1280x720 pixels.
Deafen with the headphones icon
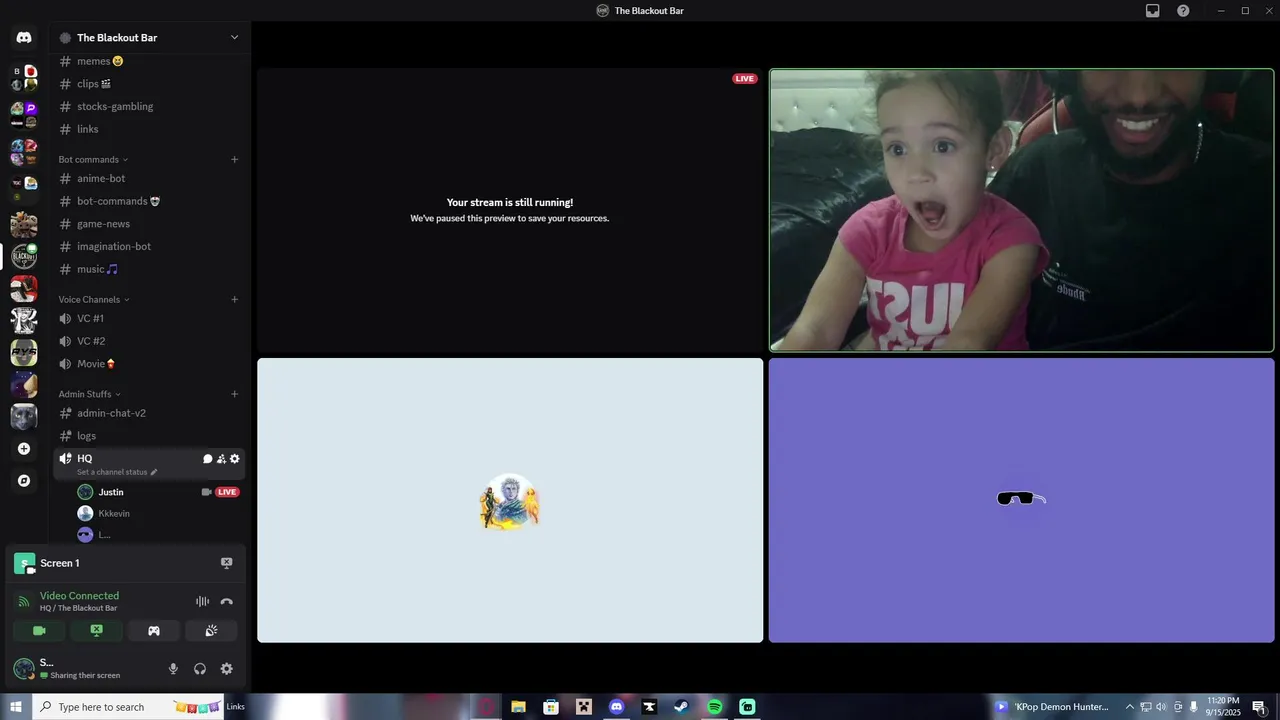(x=200, y=669)
